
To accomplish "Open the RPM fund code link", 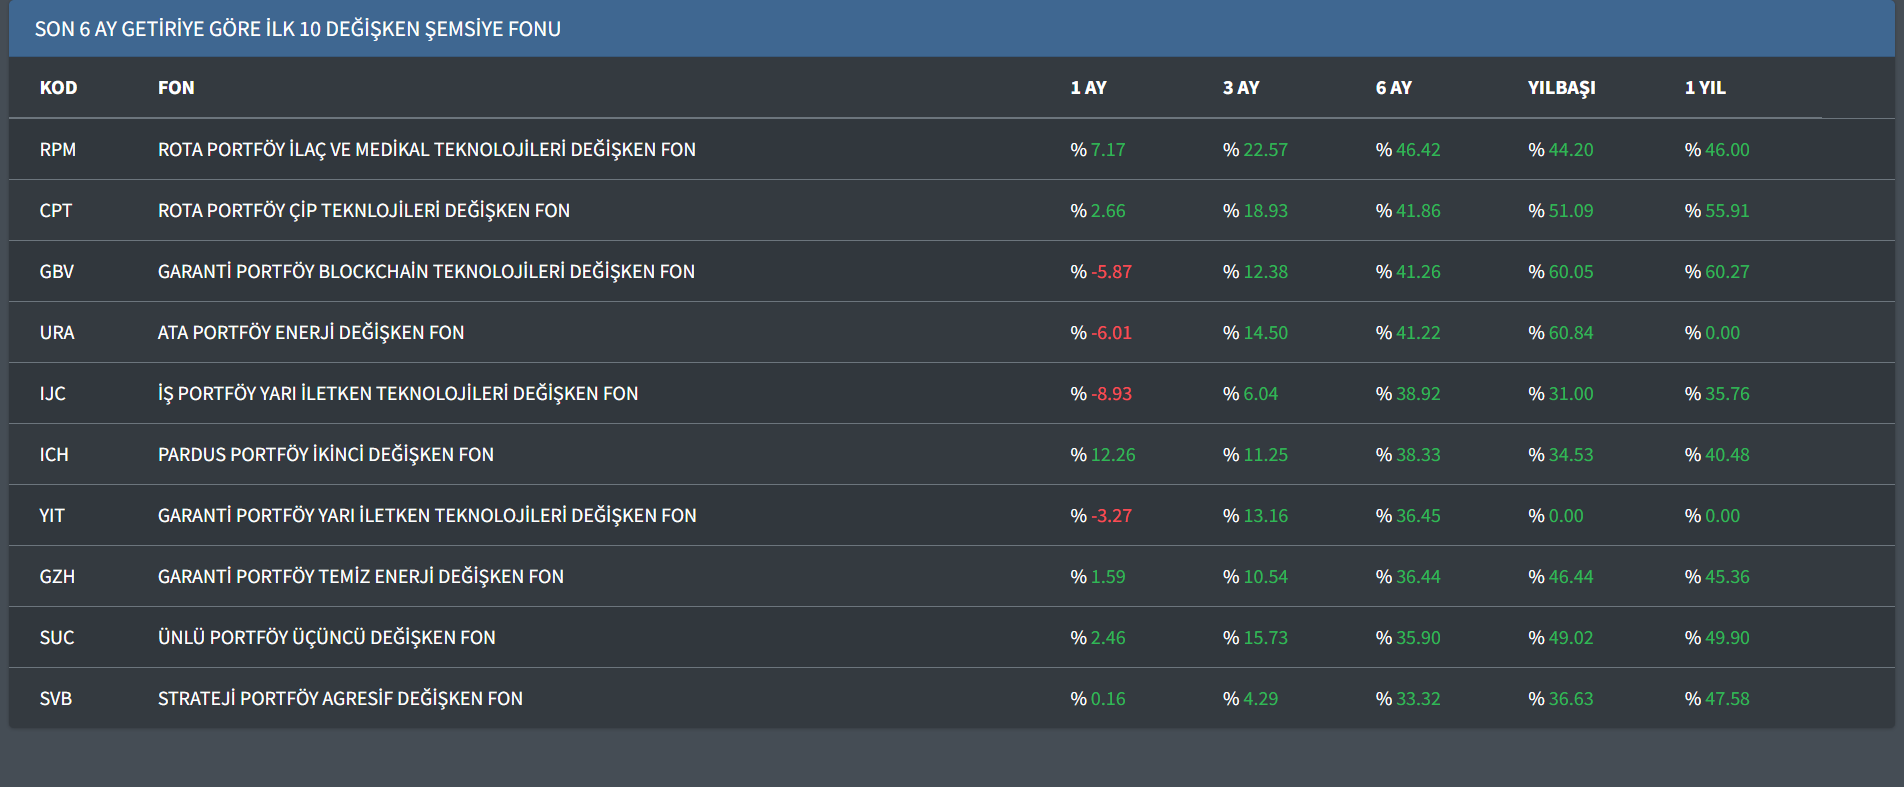I will (57, 150).
